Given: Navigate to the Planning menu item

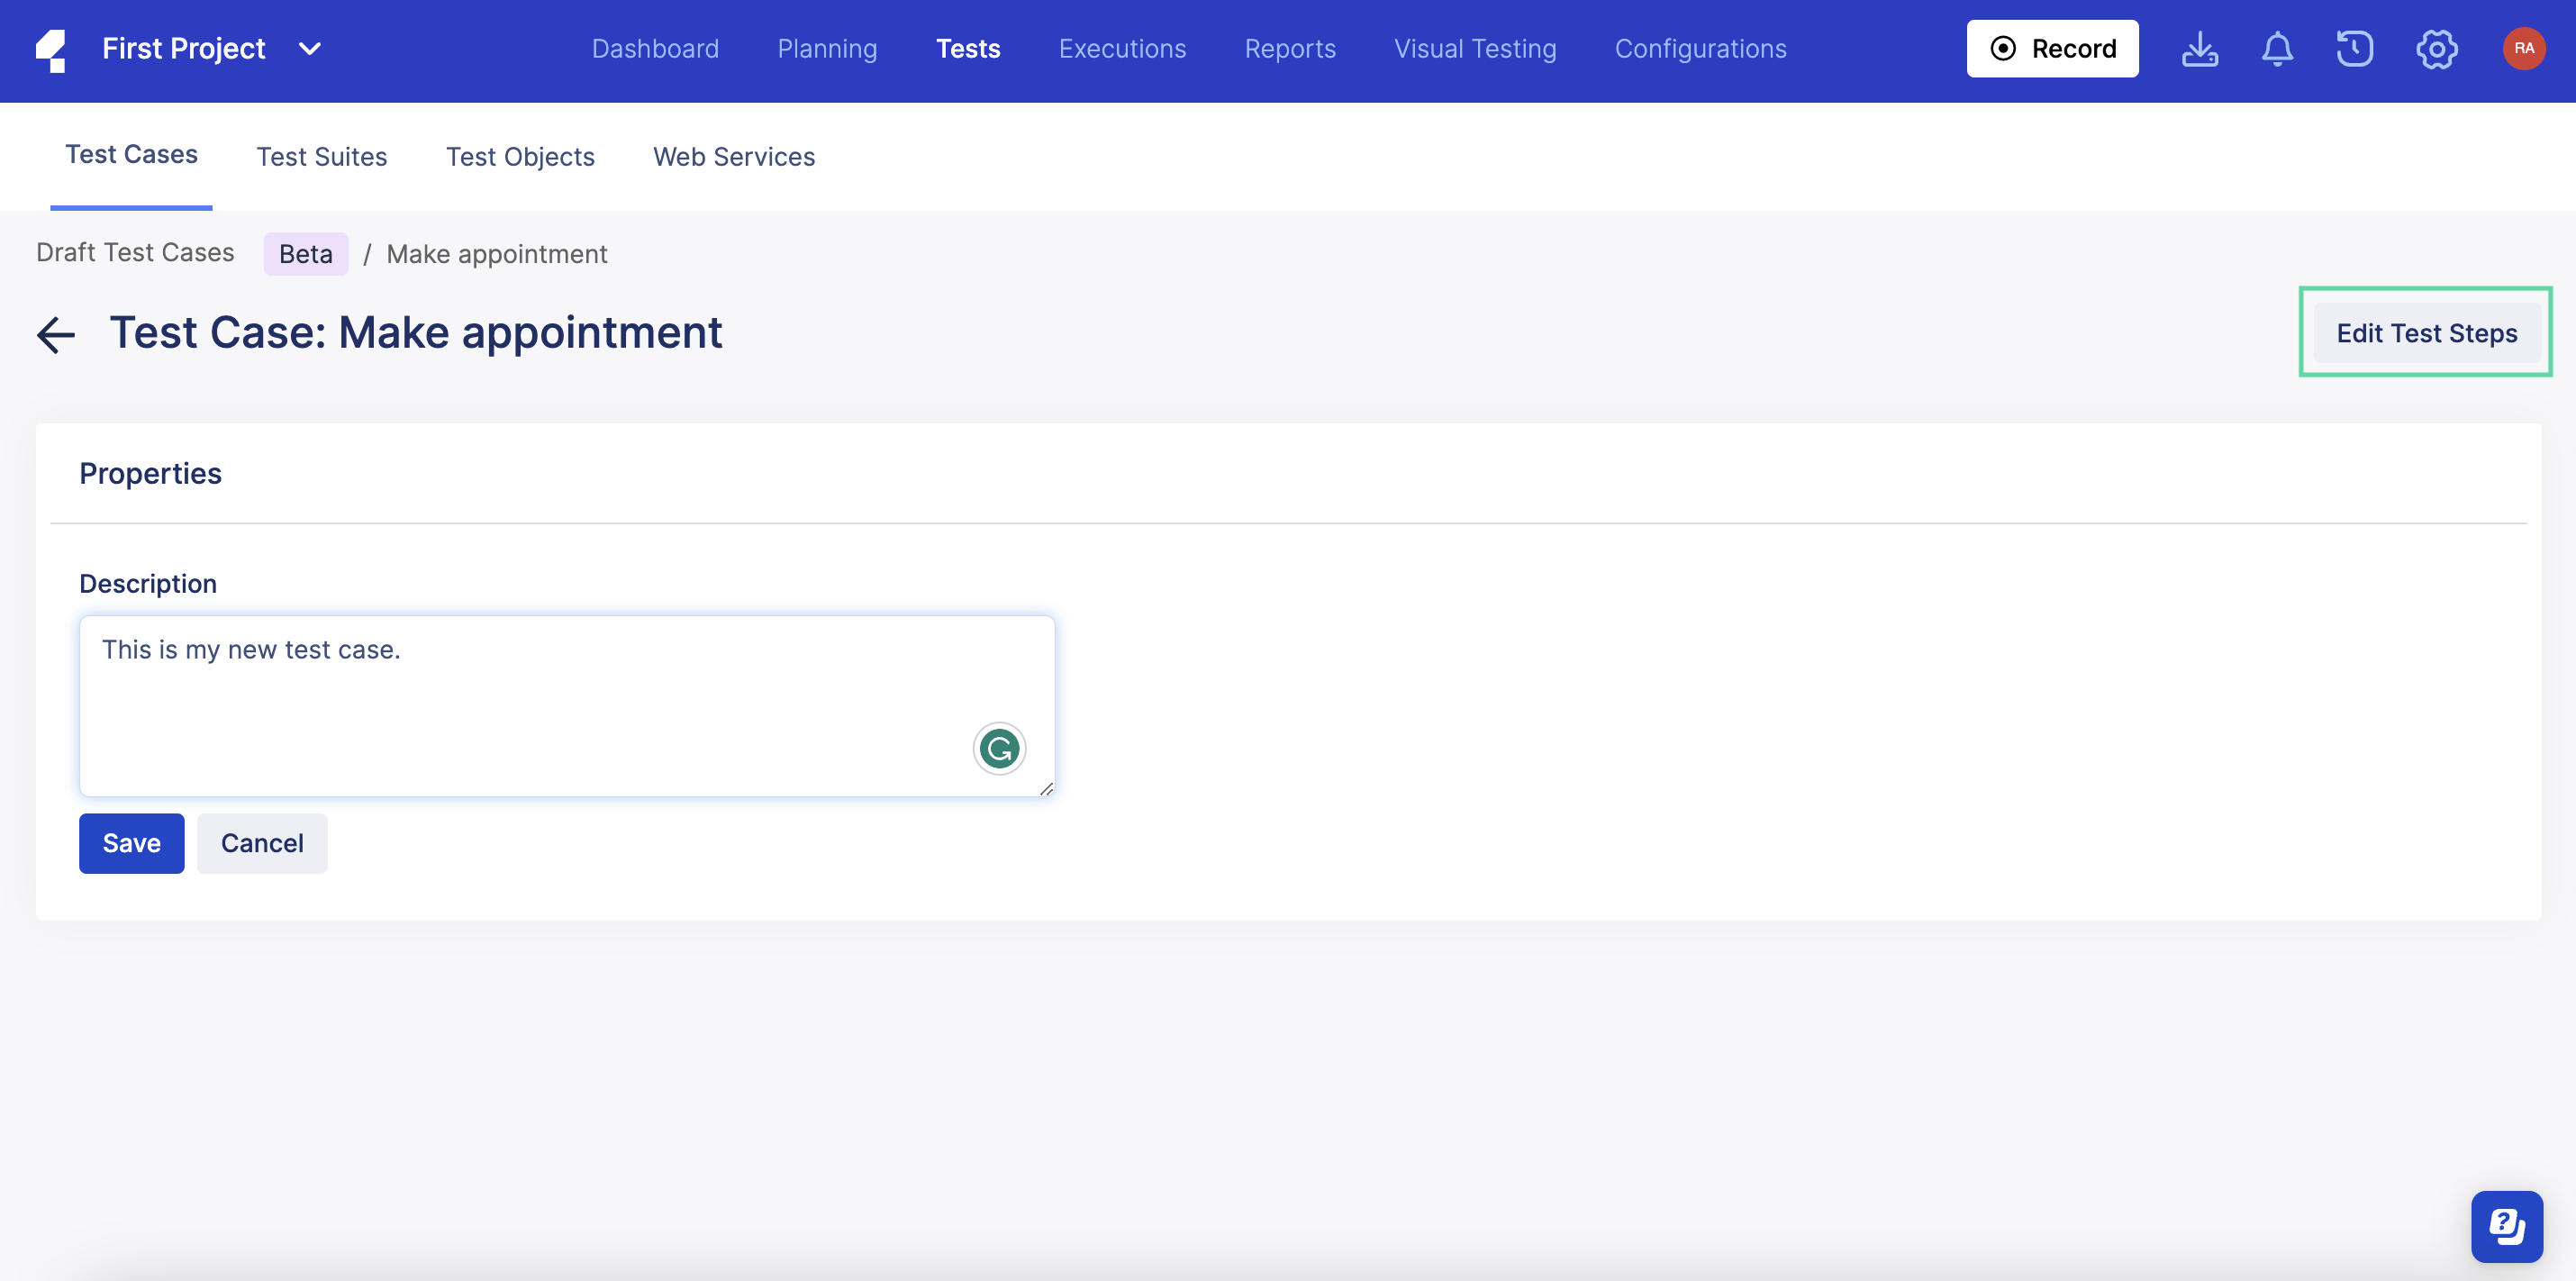Looking at the screenshot, I should pos(826,46).
